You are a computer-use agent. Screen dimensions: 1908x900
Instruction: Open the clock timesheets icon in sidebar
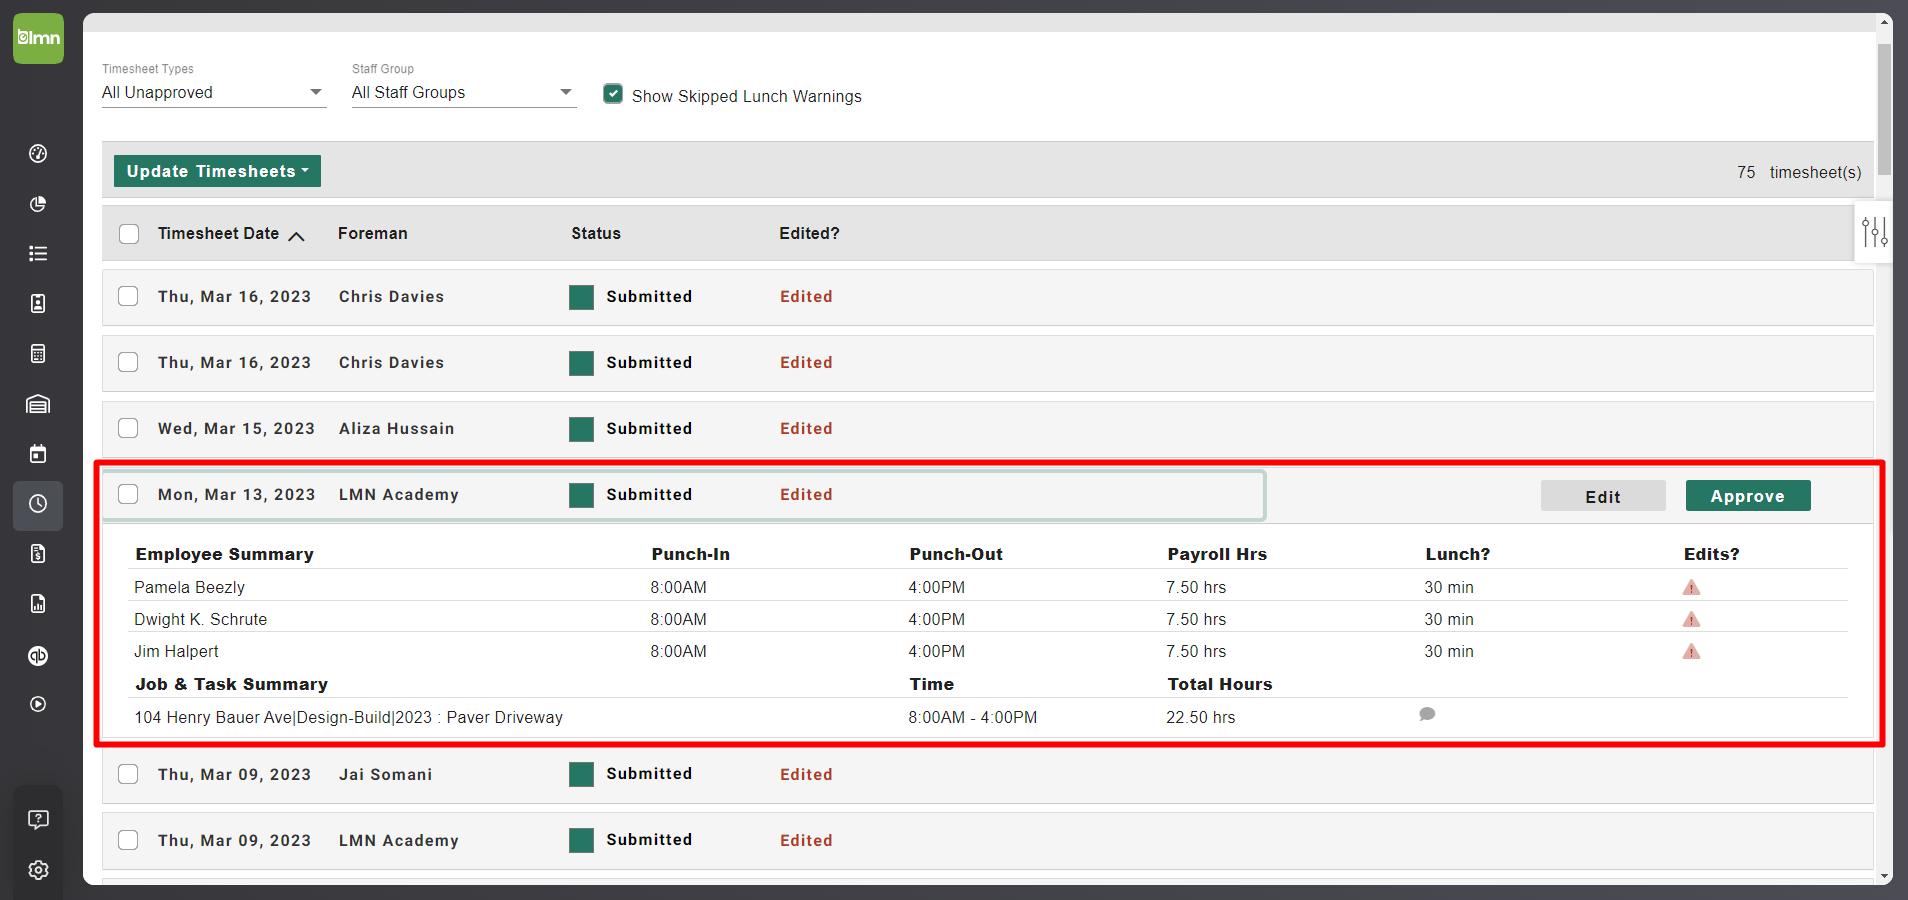(38, 504)
